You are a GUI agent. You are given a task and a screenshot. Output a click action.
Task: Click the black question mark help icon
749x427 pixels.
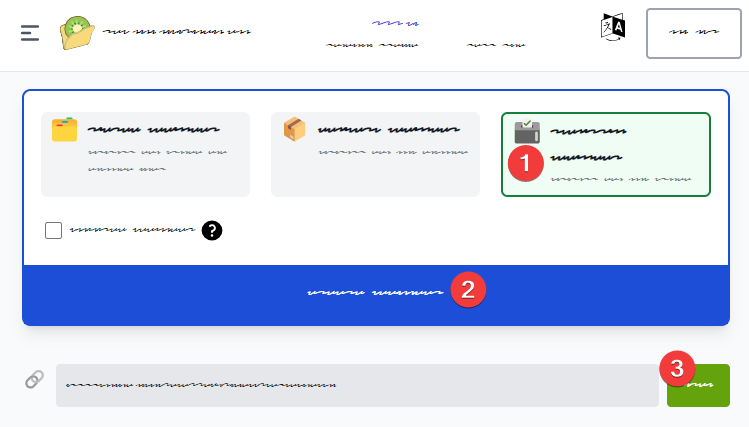[212, 230]
